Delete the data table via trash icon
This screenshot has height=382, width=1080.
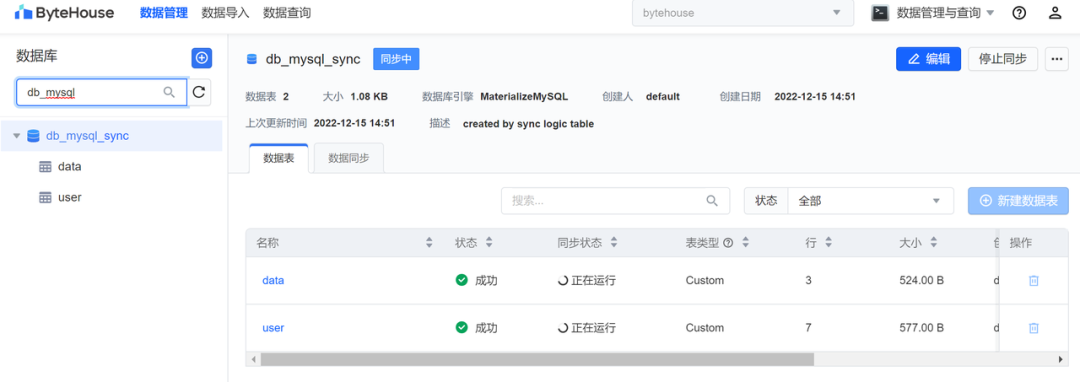pyautogui.click(x=1033, y=281)
